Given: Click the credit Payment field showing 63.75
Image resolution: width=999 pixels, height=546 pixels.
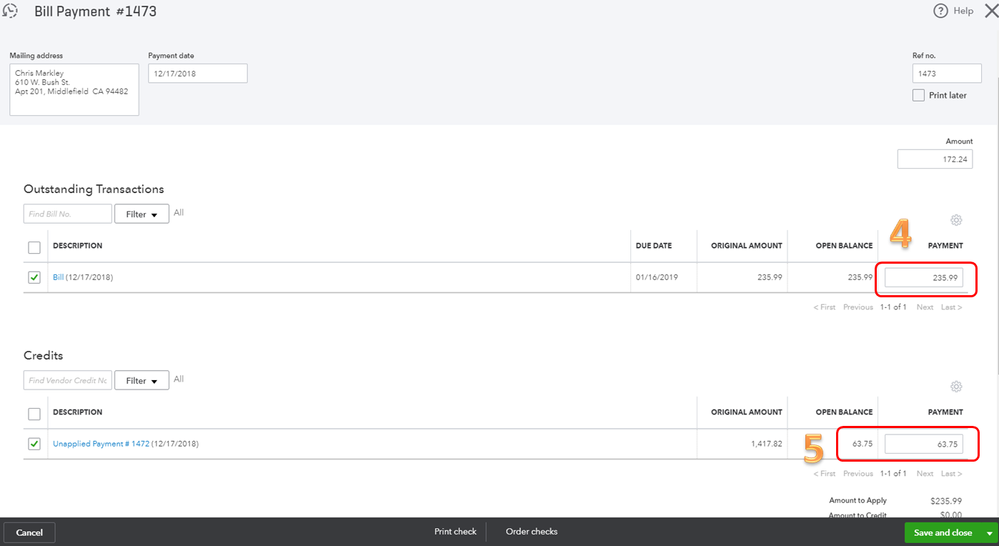Looking at the screenshot, I should click(923, 444).
